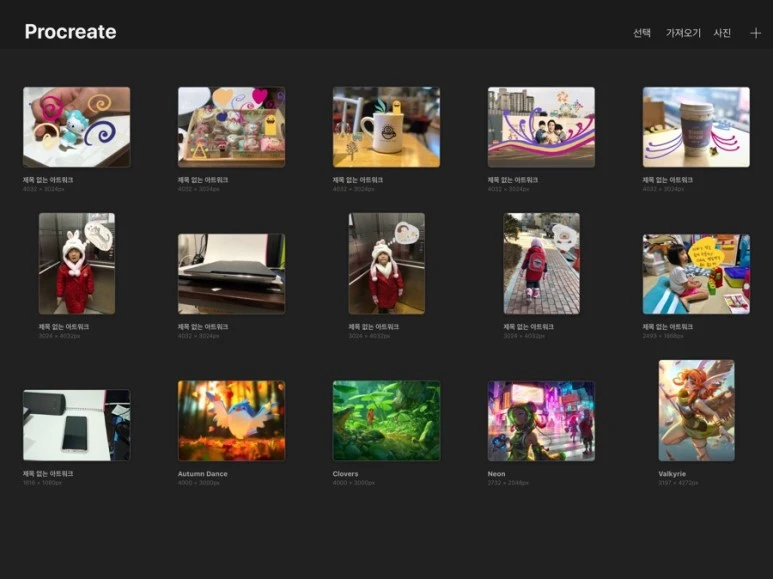The width and height of the screenshot is (773, 579).
Task: Open 사진 to import a photo
Action: tap(722, 33)
